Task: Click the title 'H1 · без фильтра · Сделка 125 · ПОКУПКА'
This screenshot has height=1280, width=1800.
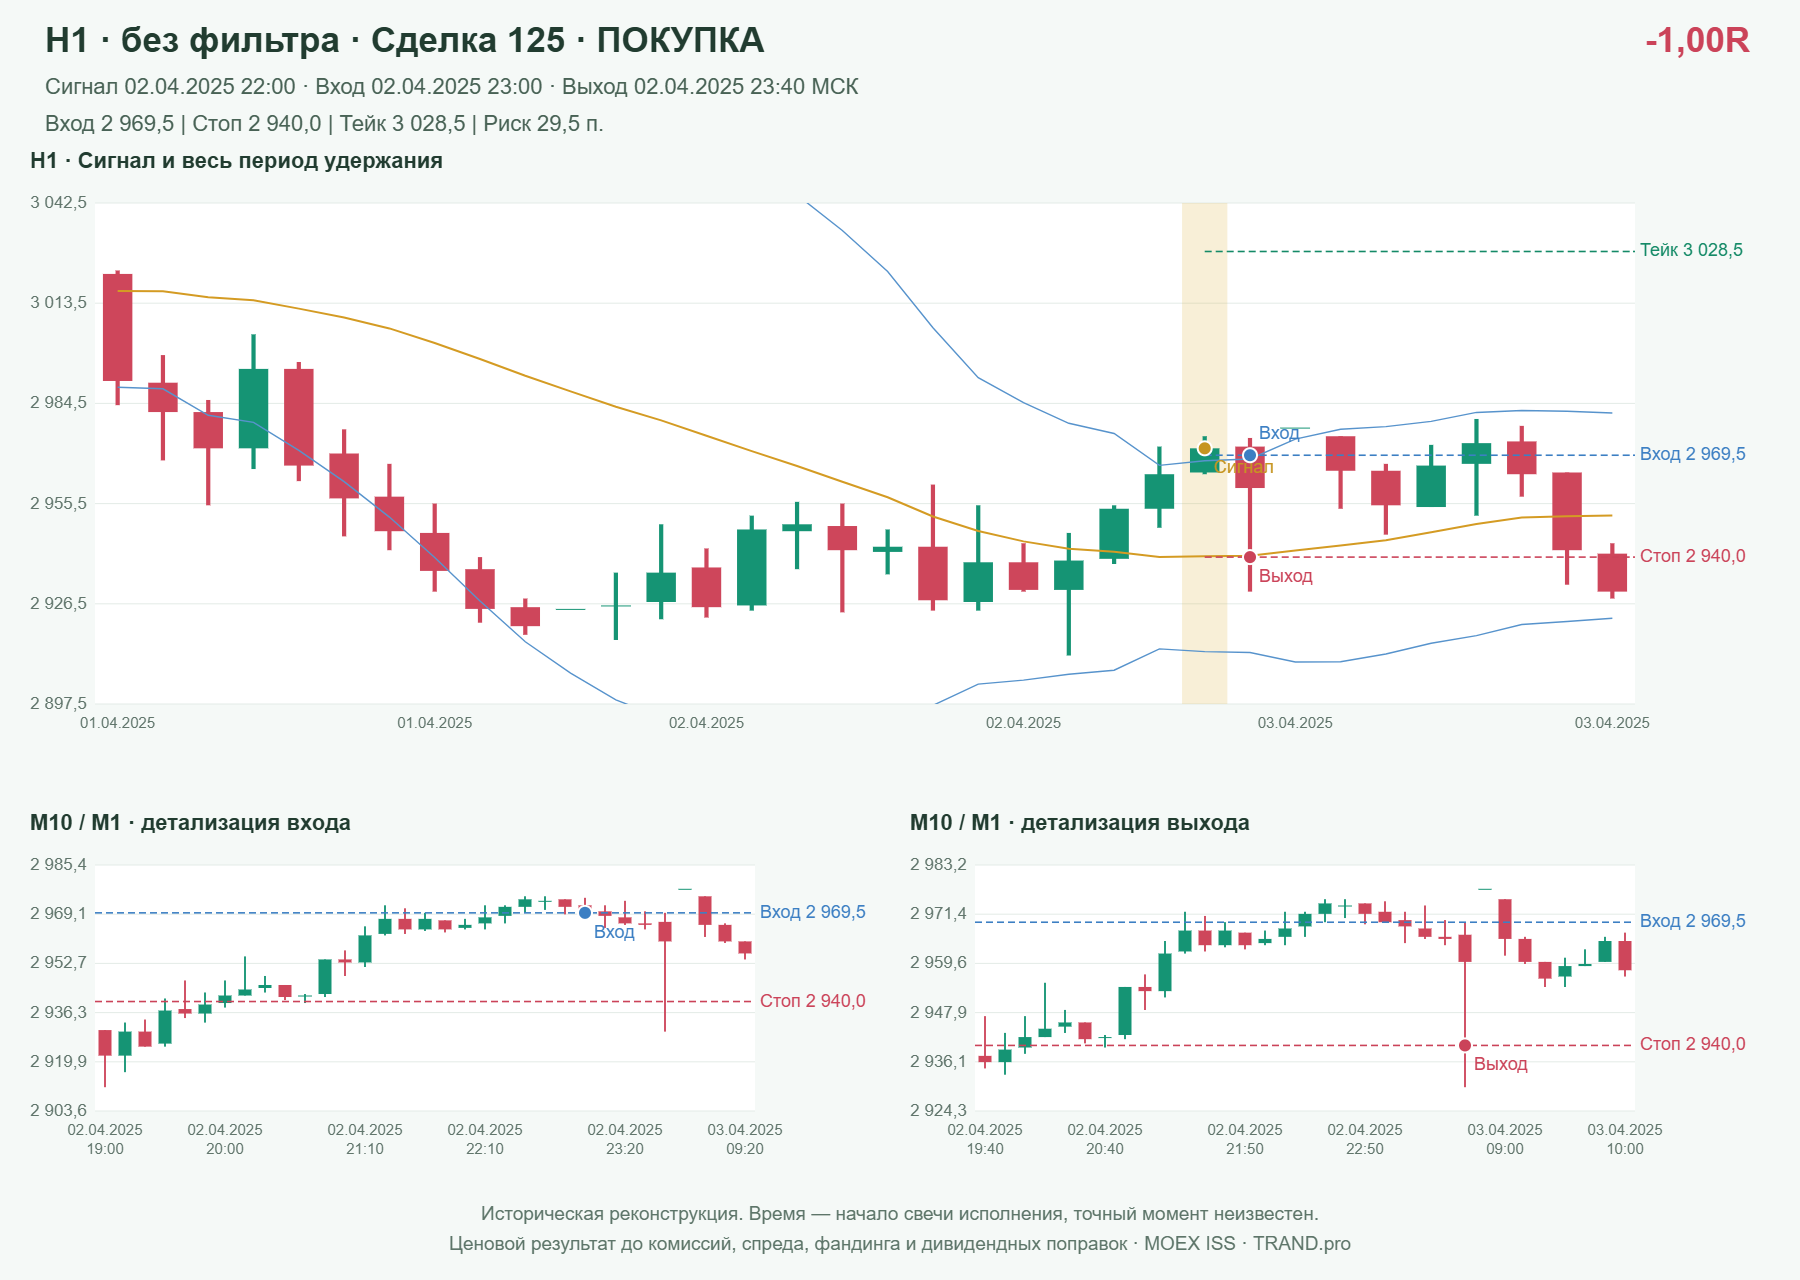Action: [x=405, y=40]
